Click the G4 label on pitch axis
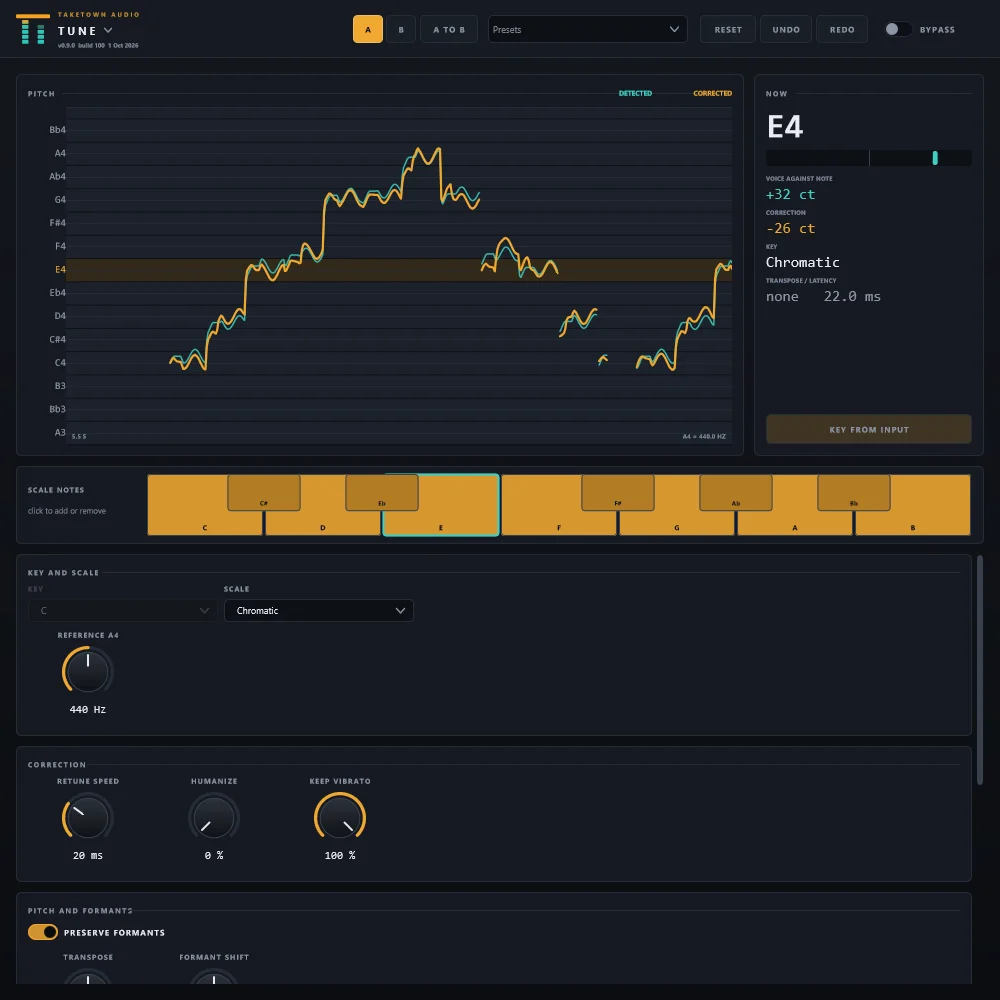 pos(60,200)
